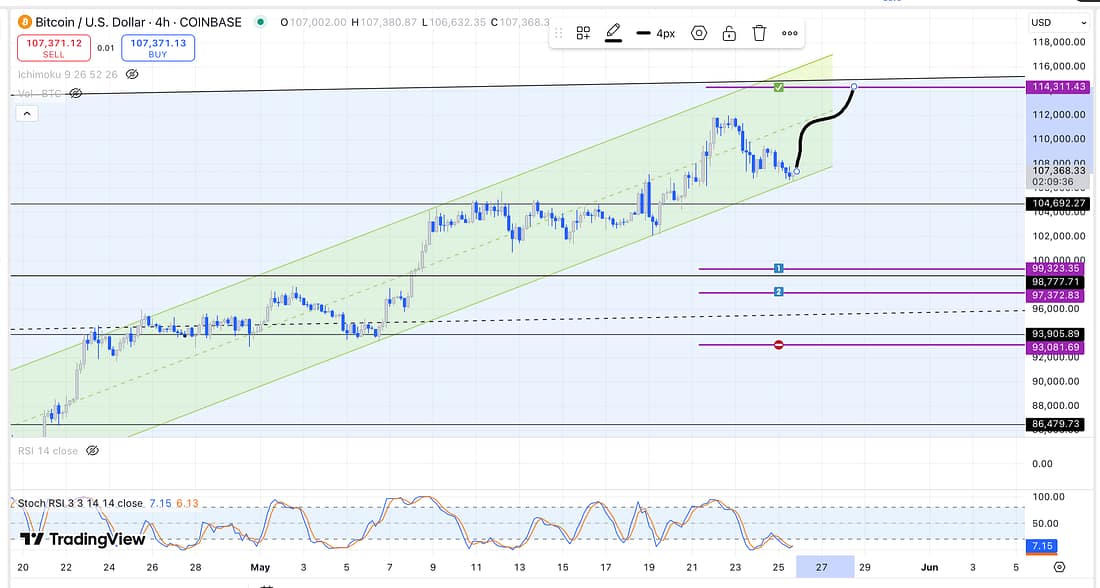Screen dimensions: 1100x588
Task: Open more options three-dot menu
Action: (x=790, y=33)
